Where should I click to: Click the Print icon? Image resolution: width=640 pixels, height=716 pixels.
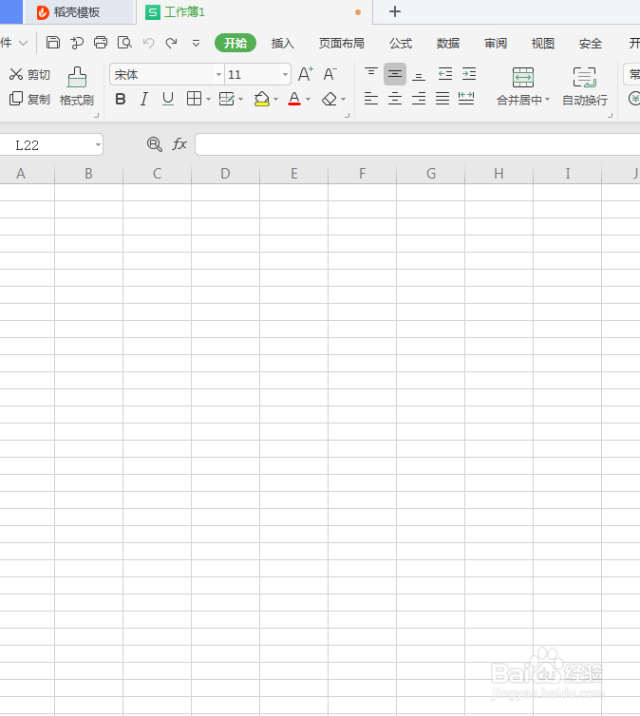pyautogui.click(x=100, y=43)
